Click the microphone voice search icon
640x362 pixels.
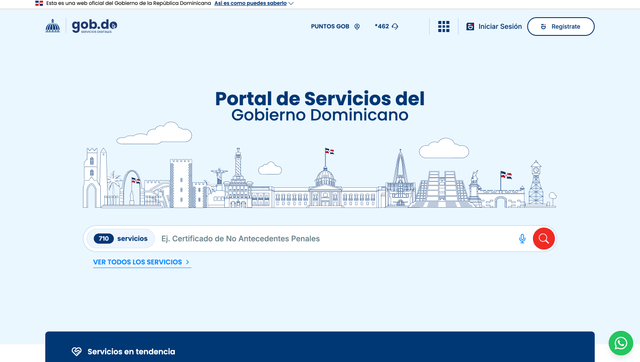(x=522, y=239)
